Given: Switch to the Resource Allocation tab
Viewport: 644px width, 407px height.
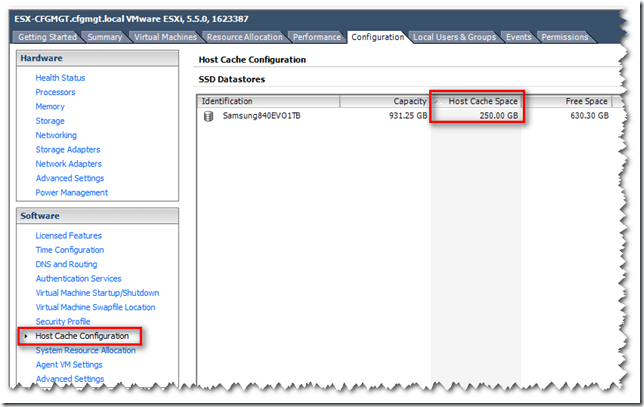Looking at the screenshot, I should pos(246,37).
